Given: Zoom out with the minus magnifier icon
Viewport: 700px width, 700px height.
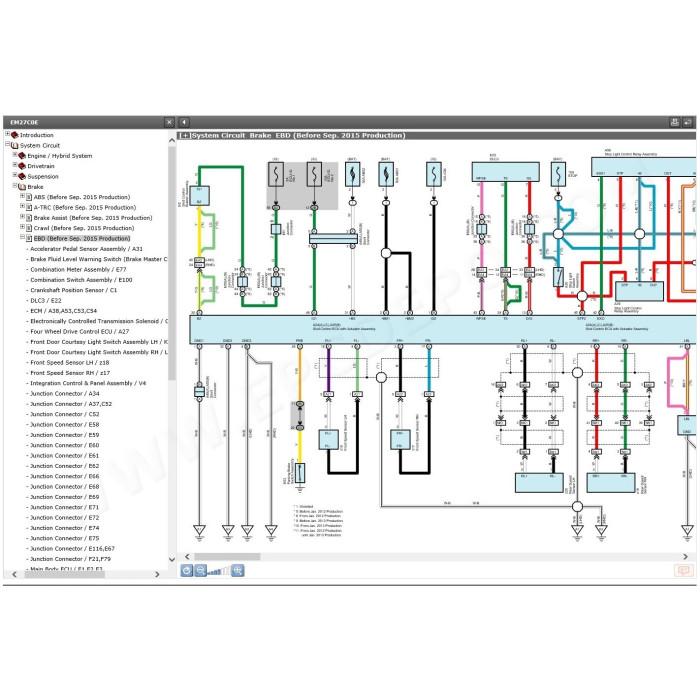Looking at the screenshot, I should pyautogui.click(x=200, y=570).
